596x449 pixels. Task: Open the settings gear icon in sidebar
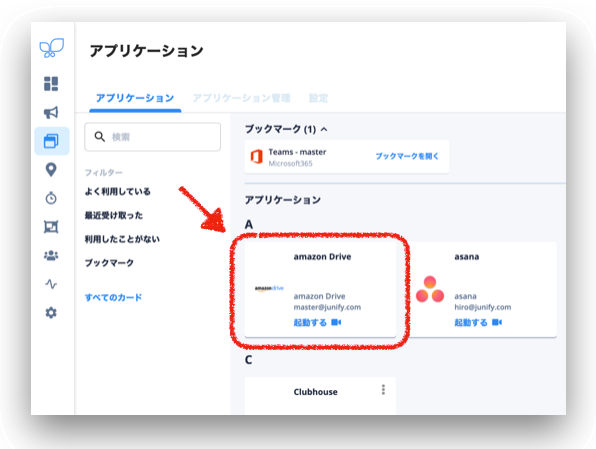pos(51,313)
